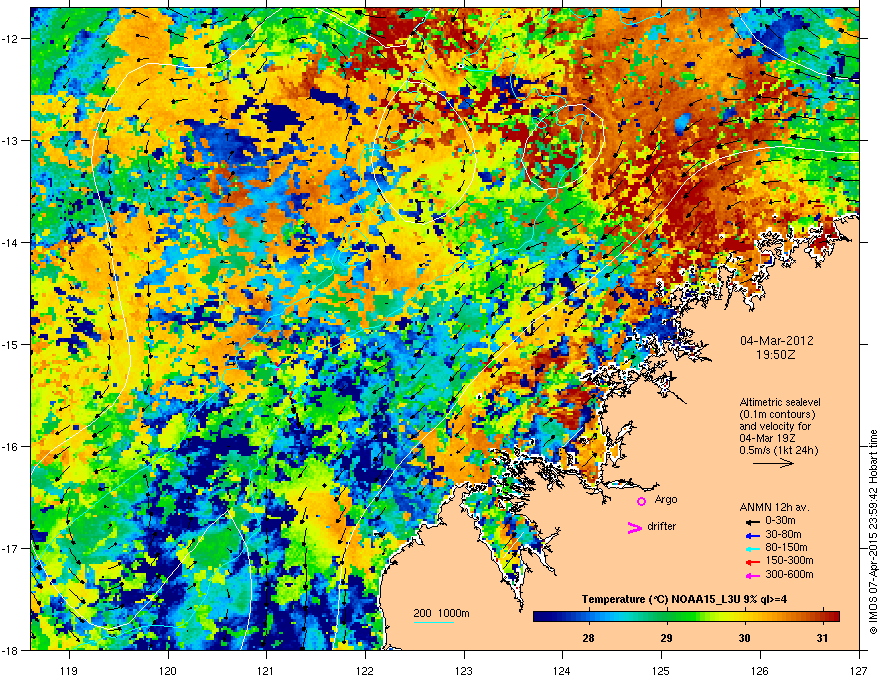Click the longitude axis label 124
Screen dimensions: 880x680
click(562, 670)
